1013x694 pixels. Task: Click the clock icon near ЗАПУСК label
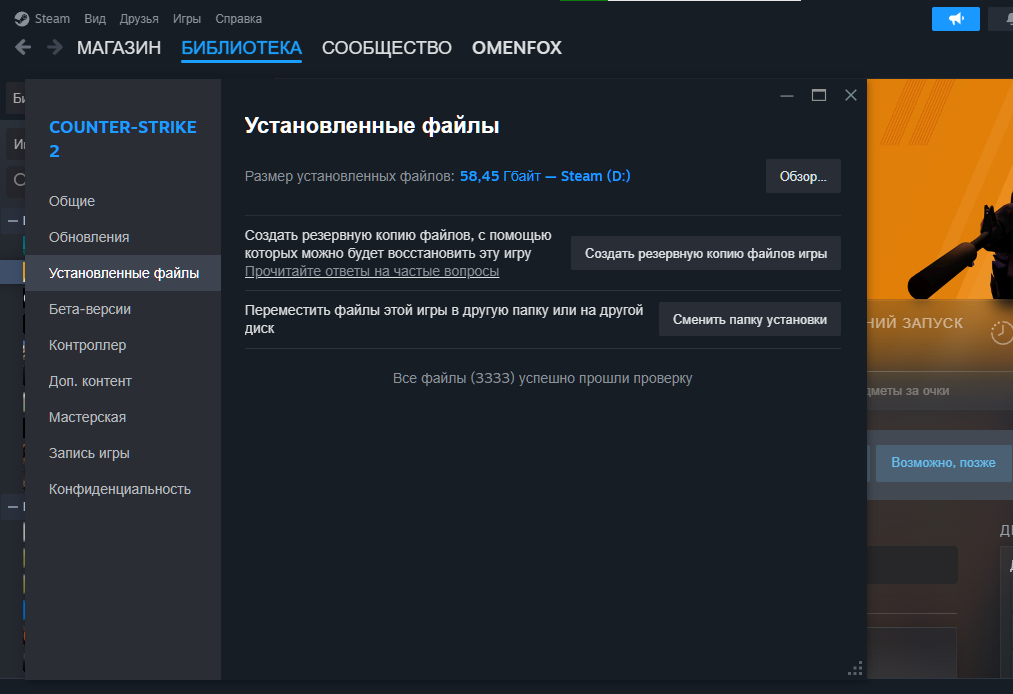pos(1001,333)
